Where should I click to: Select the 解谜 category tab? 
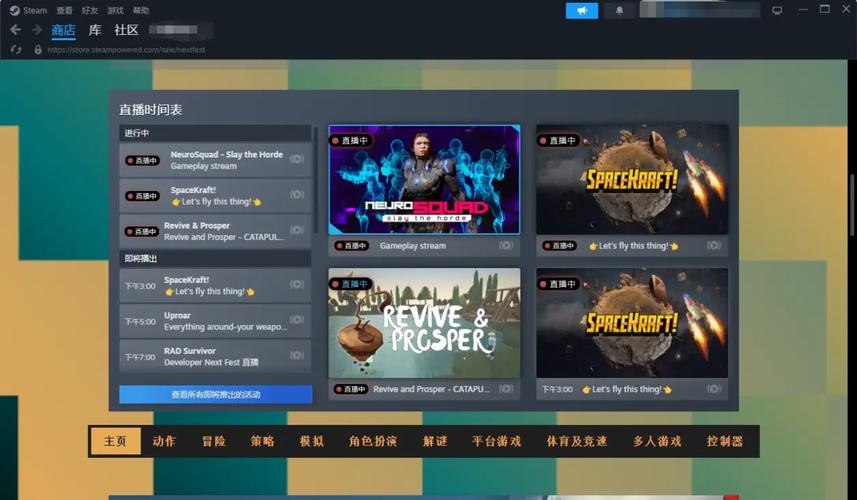[435, 441]
